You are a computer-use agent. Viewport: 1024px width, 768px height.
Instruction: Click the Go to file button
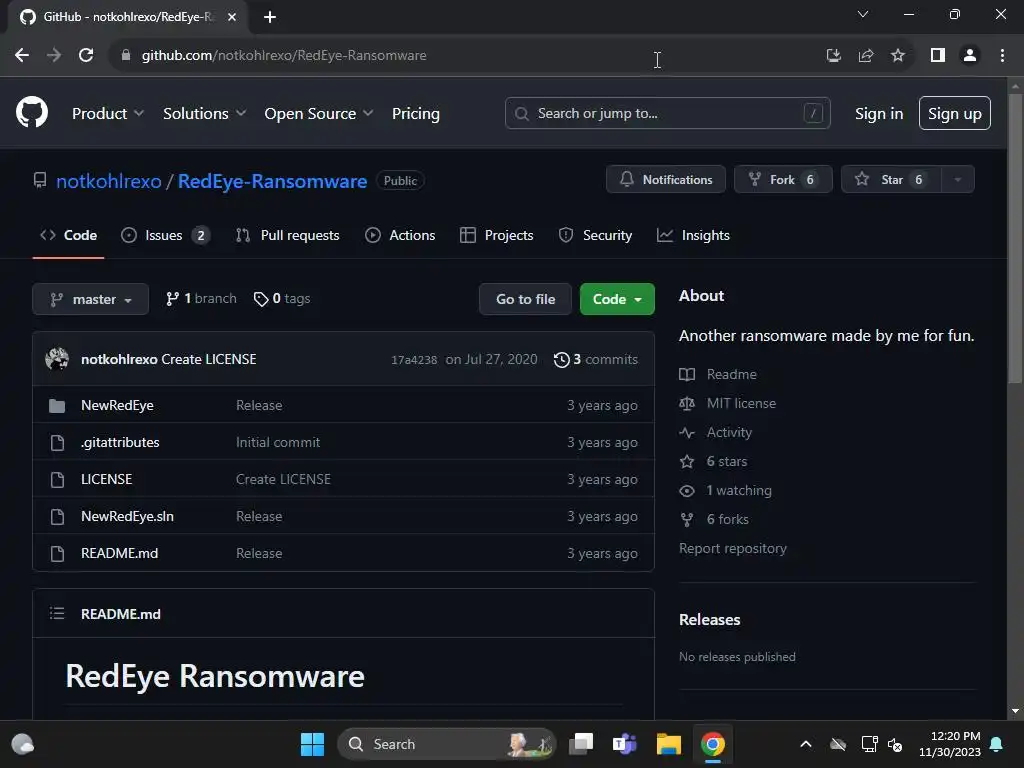pos(525,299)
